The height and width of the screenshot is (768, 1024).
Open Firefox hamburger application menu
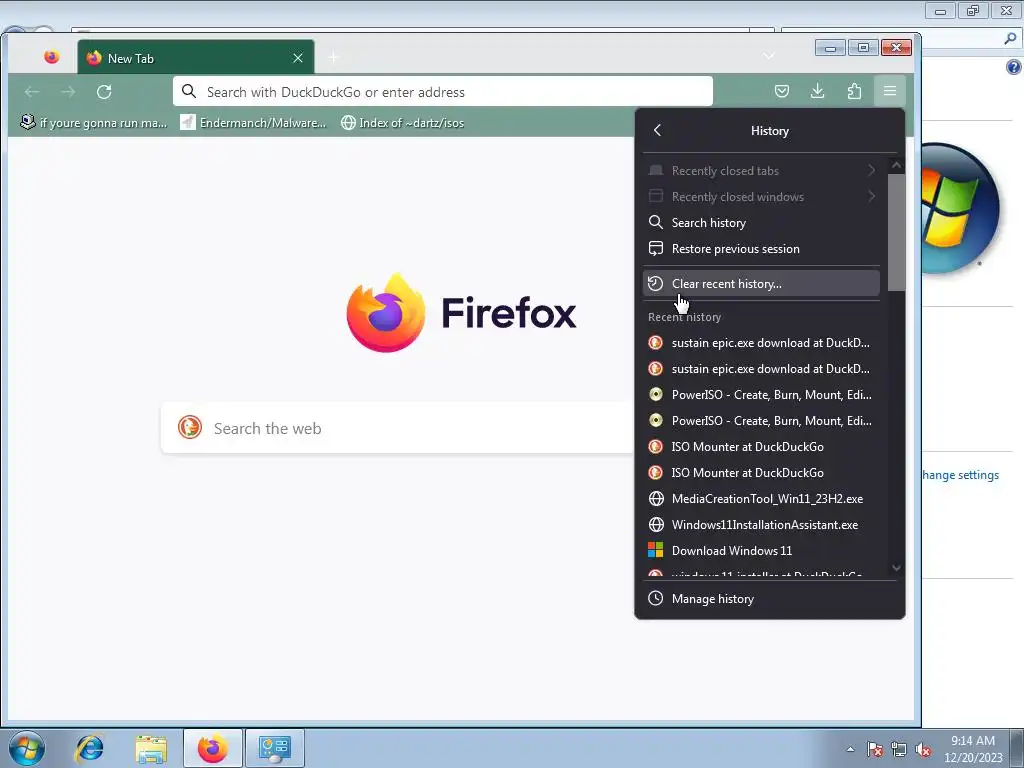pos(889,91)
